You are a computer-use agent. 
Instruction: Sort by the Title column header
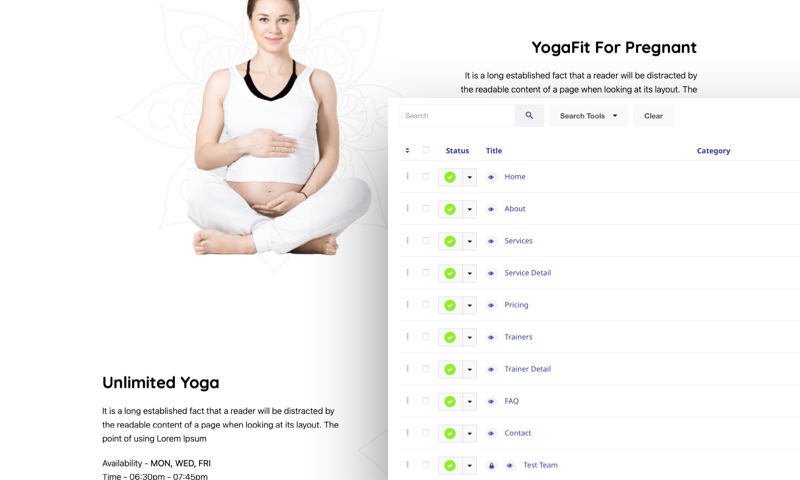[x=494, y=150]
